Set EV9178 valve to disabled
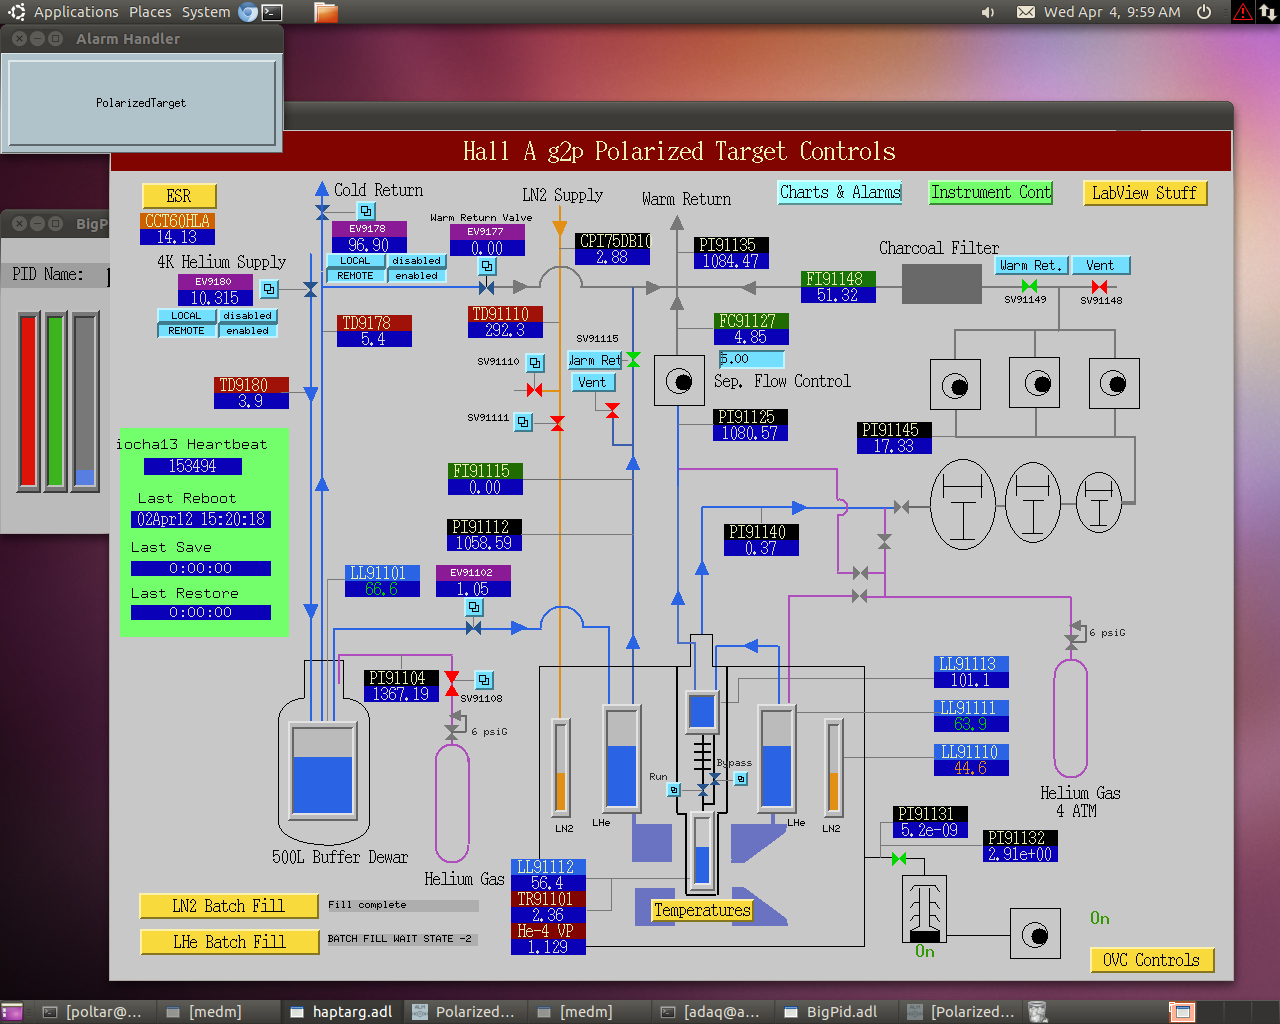The width and height of the screenshot is (1280, 1024). [416, 261]
